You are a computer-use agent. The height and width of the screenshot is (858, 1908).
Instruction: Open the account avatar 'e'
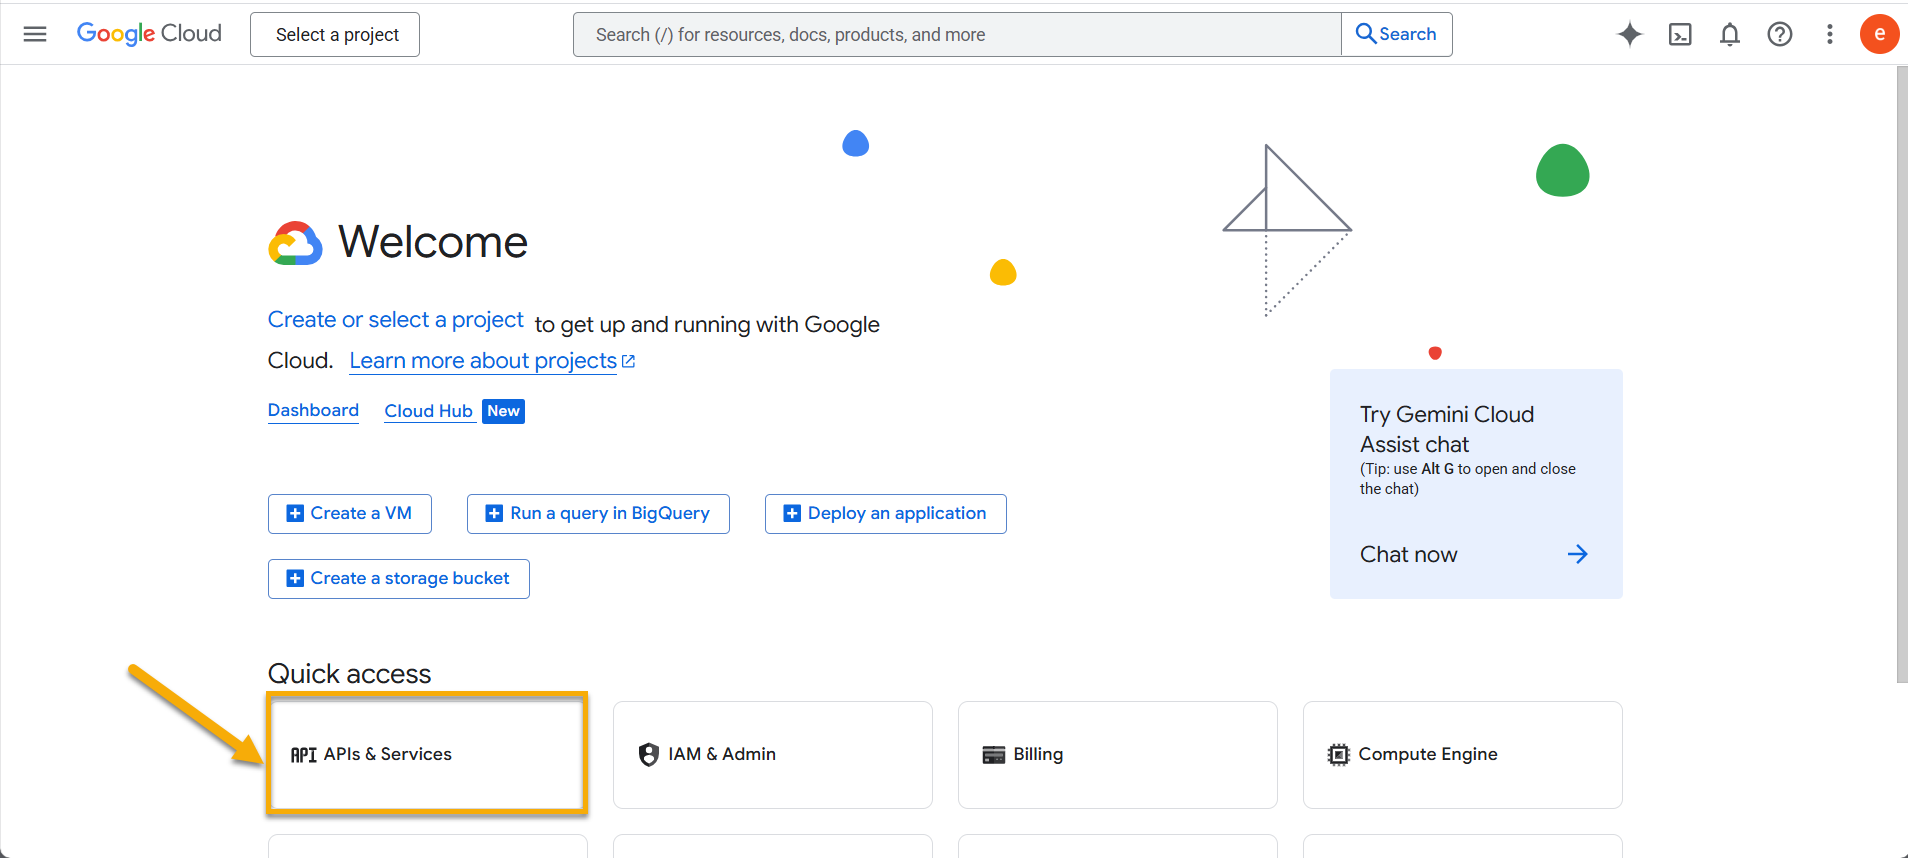1880,34
